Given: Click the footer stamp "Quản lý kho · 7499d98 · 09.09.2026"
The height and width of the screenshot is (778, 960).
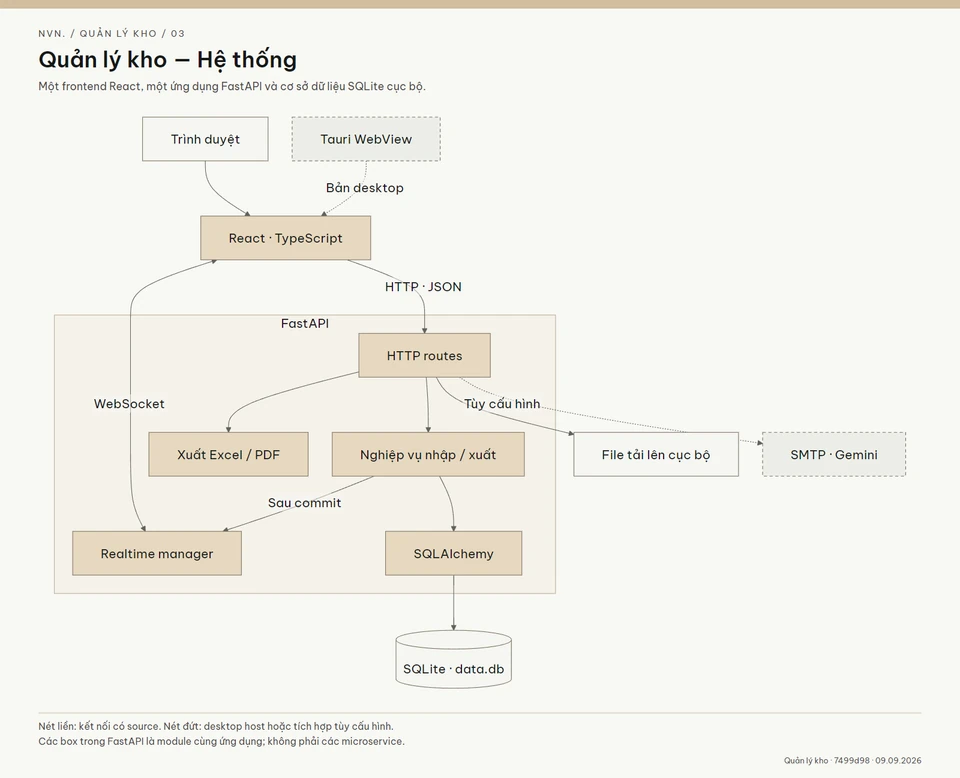Looking at the screenshot, I should point(853,760).
